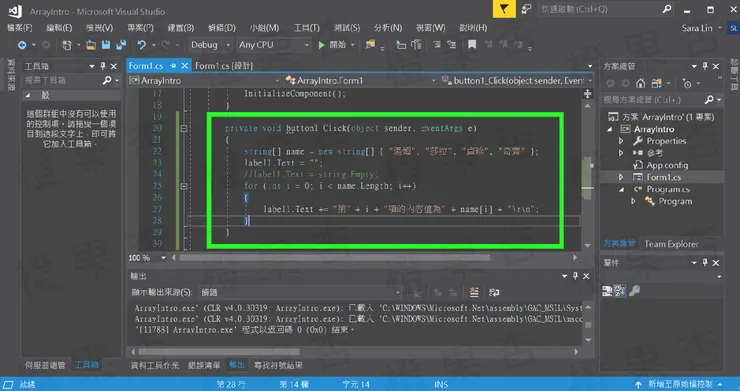The width and height of the screenshot is (740, 391).
Task: Click the Solution Explorer pending changes filter clock icon
Action: 687,84
